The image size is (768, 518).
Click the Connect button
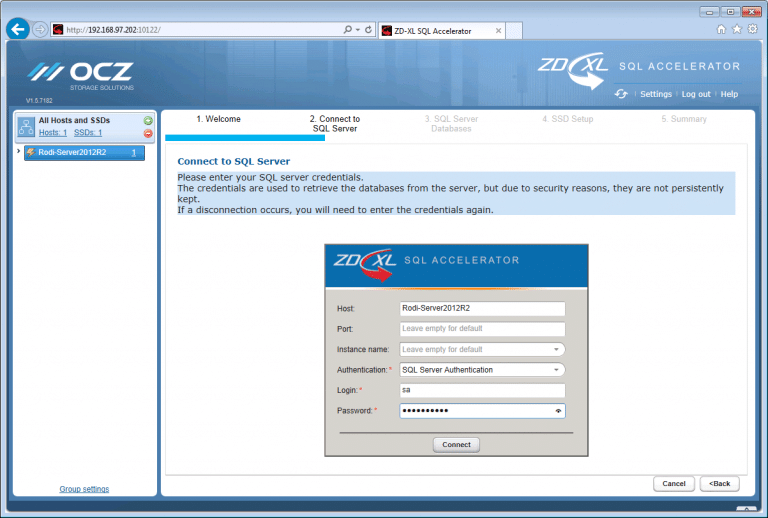click(x=456, y=445)
